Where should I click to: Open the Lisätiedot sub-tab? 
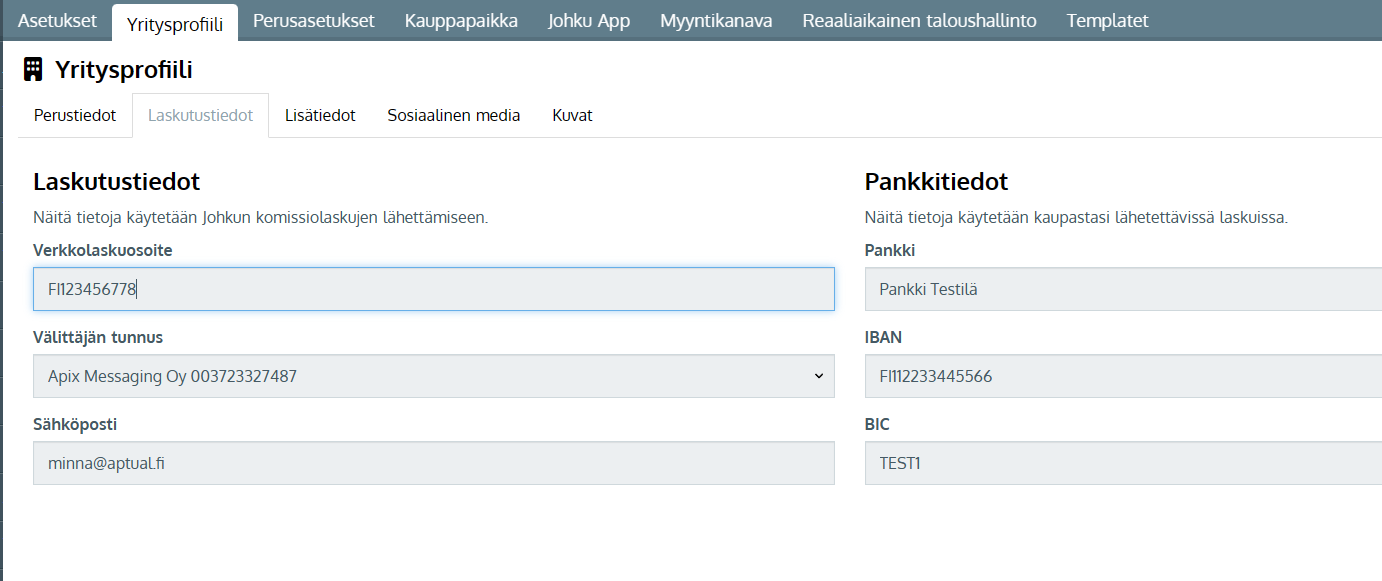[320, 115]
